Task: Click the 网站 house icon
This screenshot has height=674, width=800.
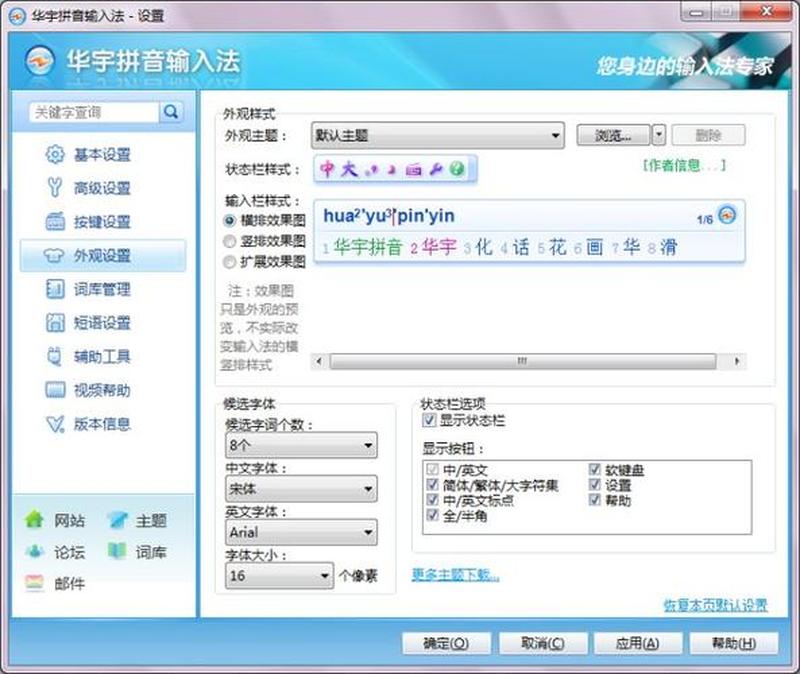Action: 34,519
